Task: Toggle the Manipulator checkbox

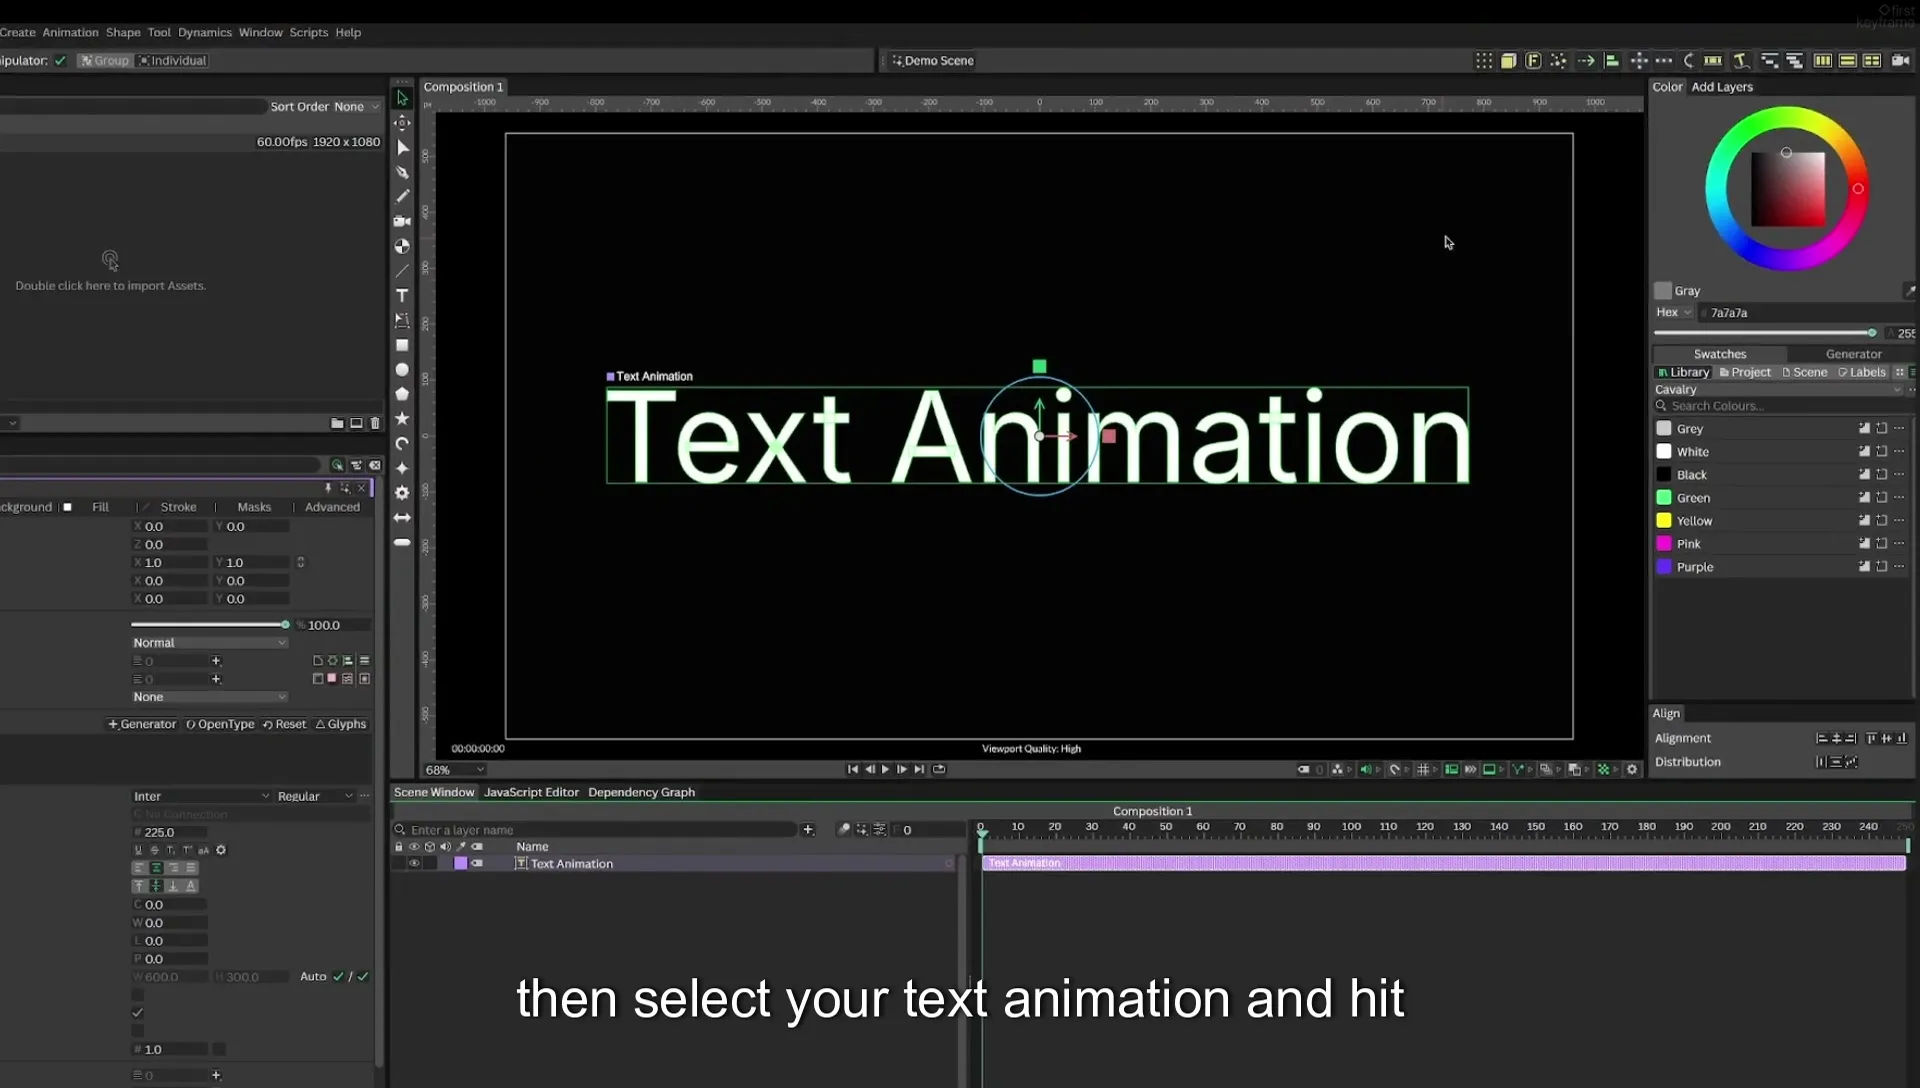Action: click(61, 61)
